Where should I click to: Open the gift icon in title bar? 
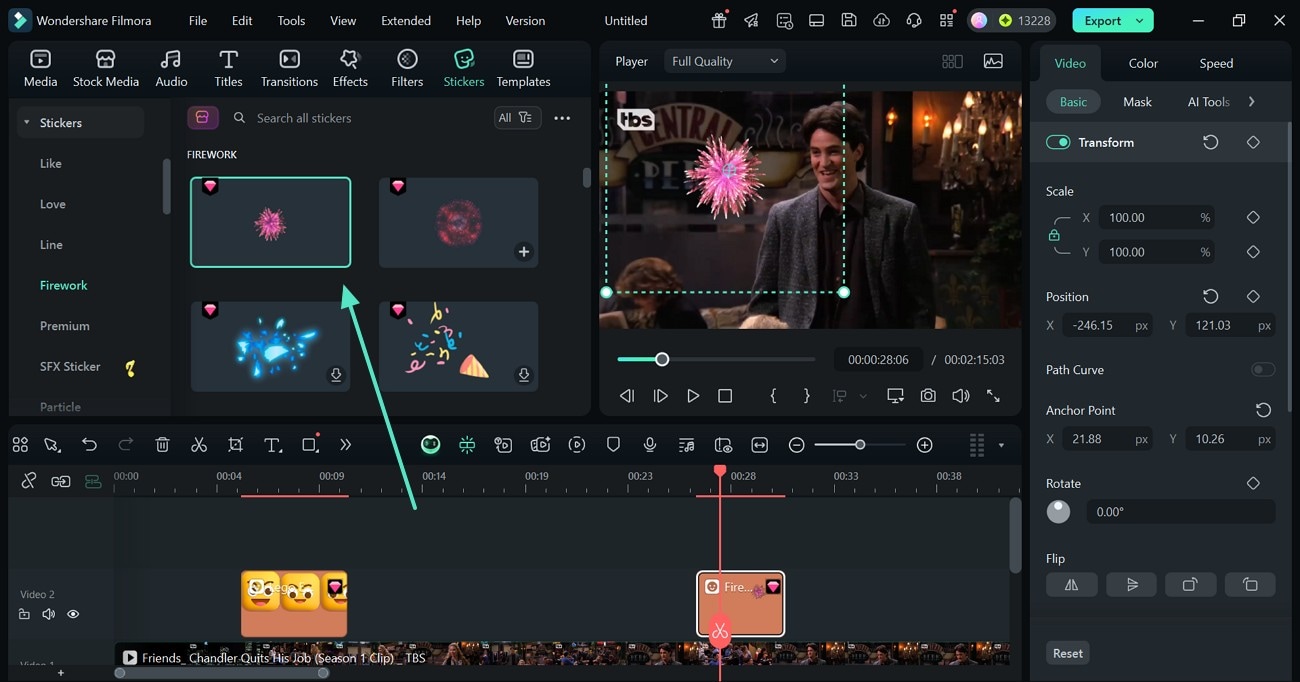pyautogui.click(x=719, y=20)
